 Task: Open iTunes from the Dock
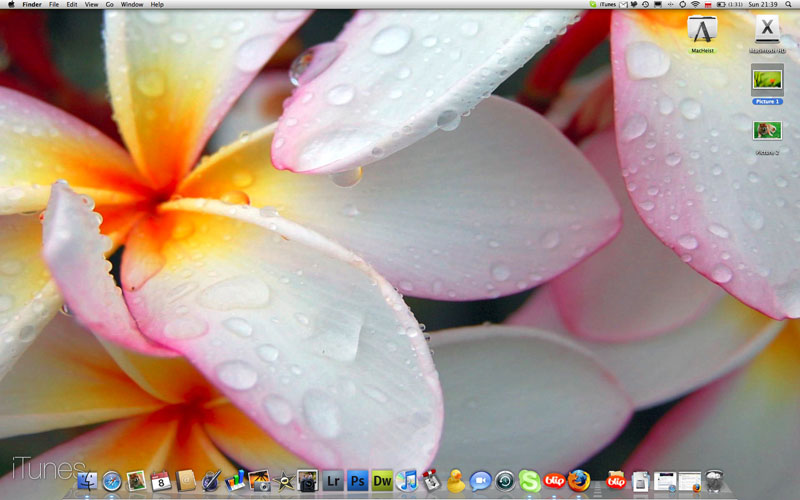[407, 481]
